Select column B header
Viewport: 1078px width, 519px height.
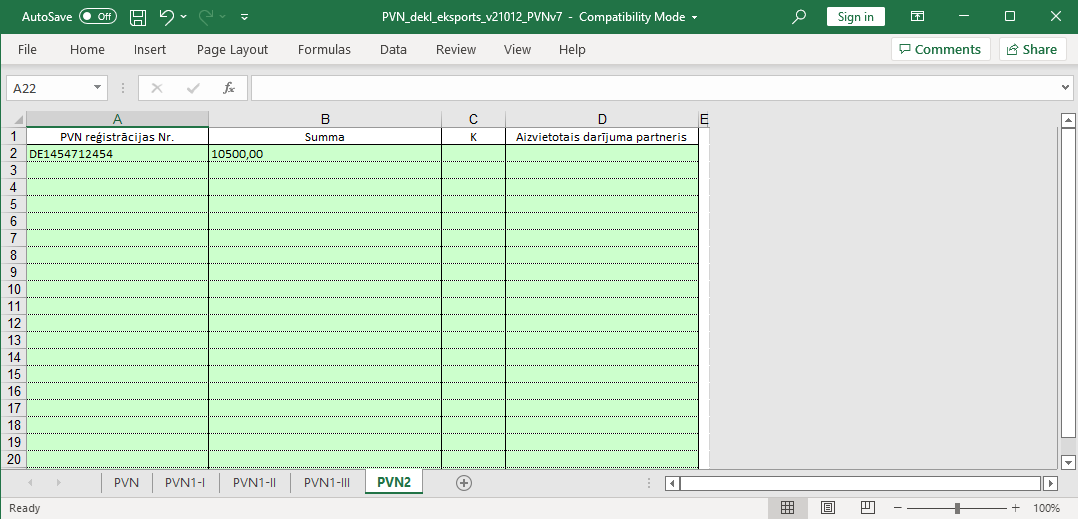click(x=325, y=120)
